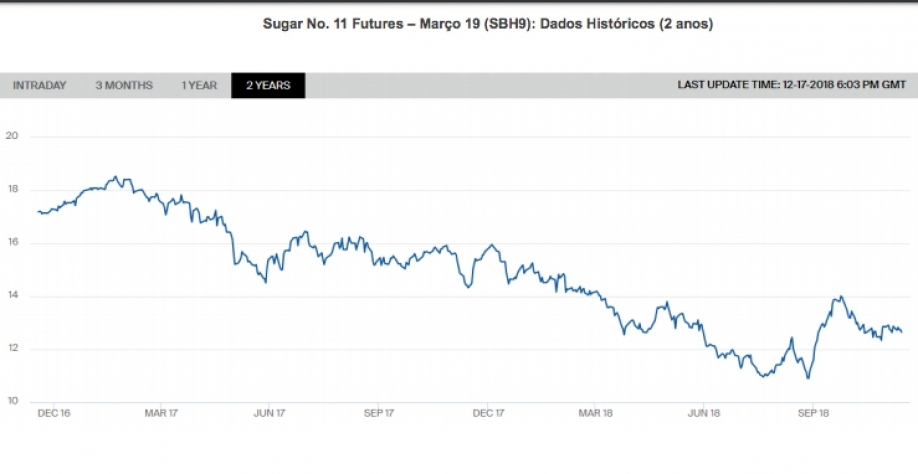Click the DEC 16 x-axis label
Screen dimensions: 918x474
click(53, 412)
